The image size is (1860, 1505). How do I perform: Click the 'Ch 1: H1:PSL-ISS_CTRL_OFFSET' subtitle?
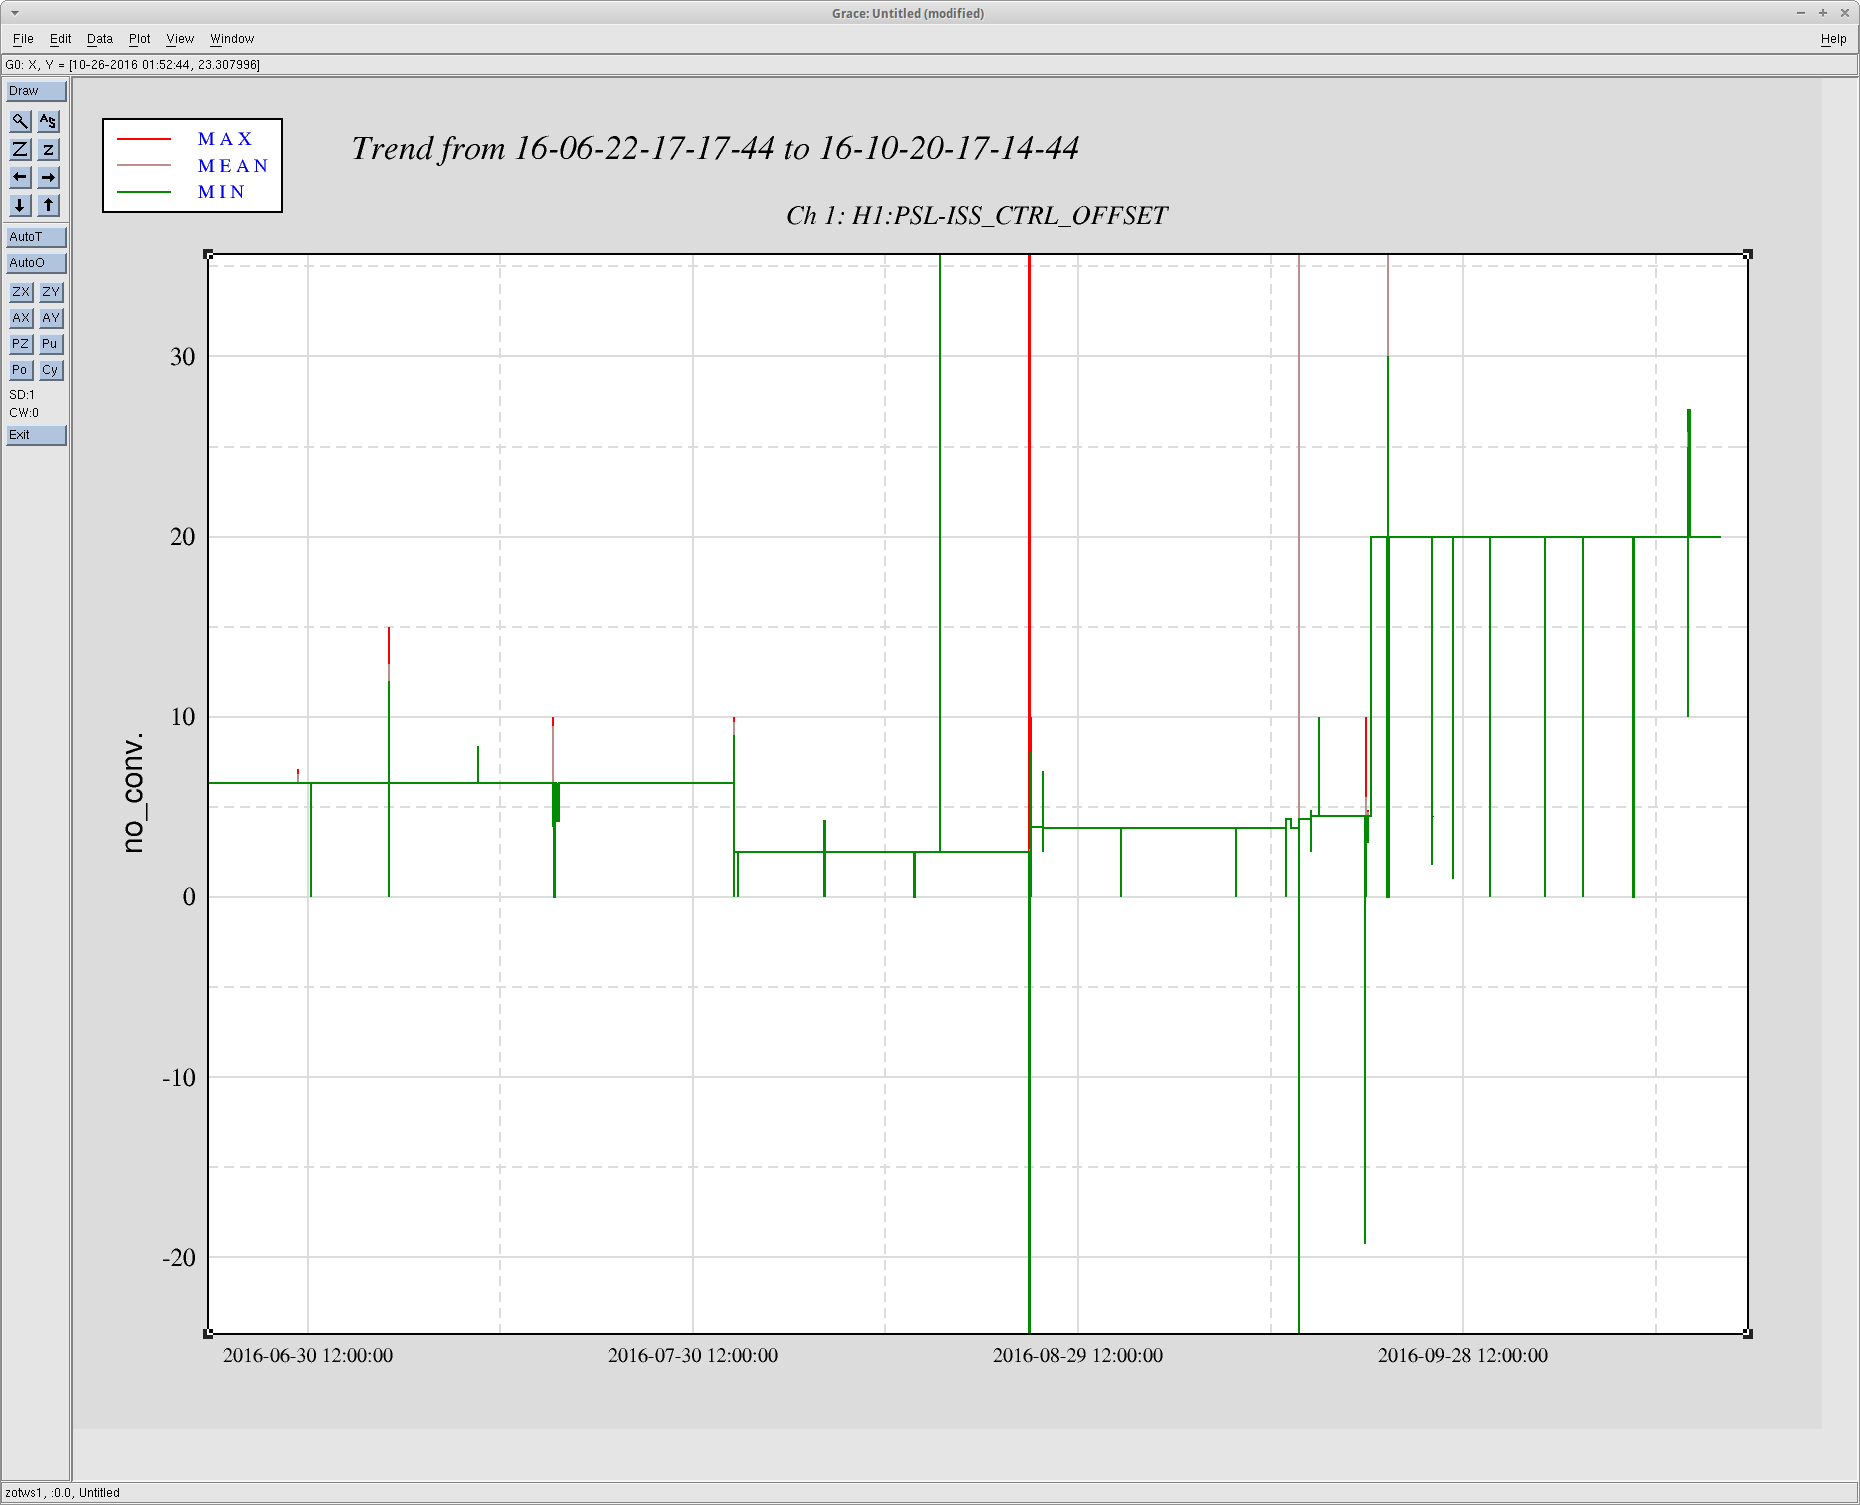(977, 216)
